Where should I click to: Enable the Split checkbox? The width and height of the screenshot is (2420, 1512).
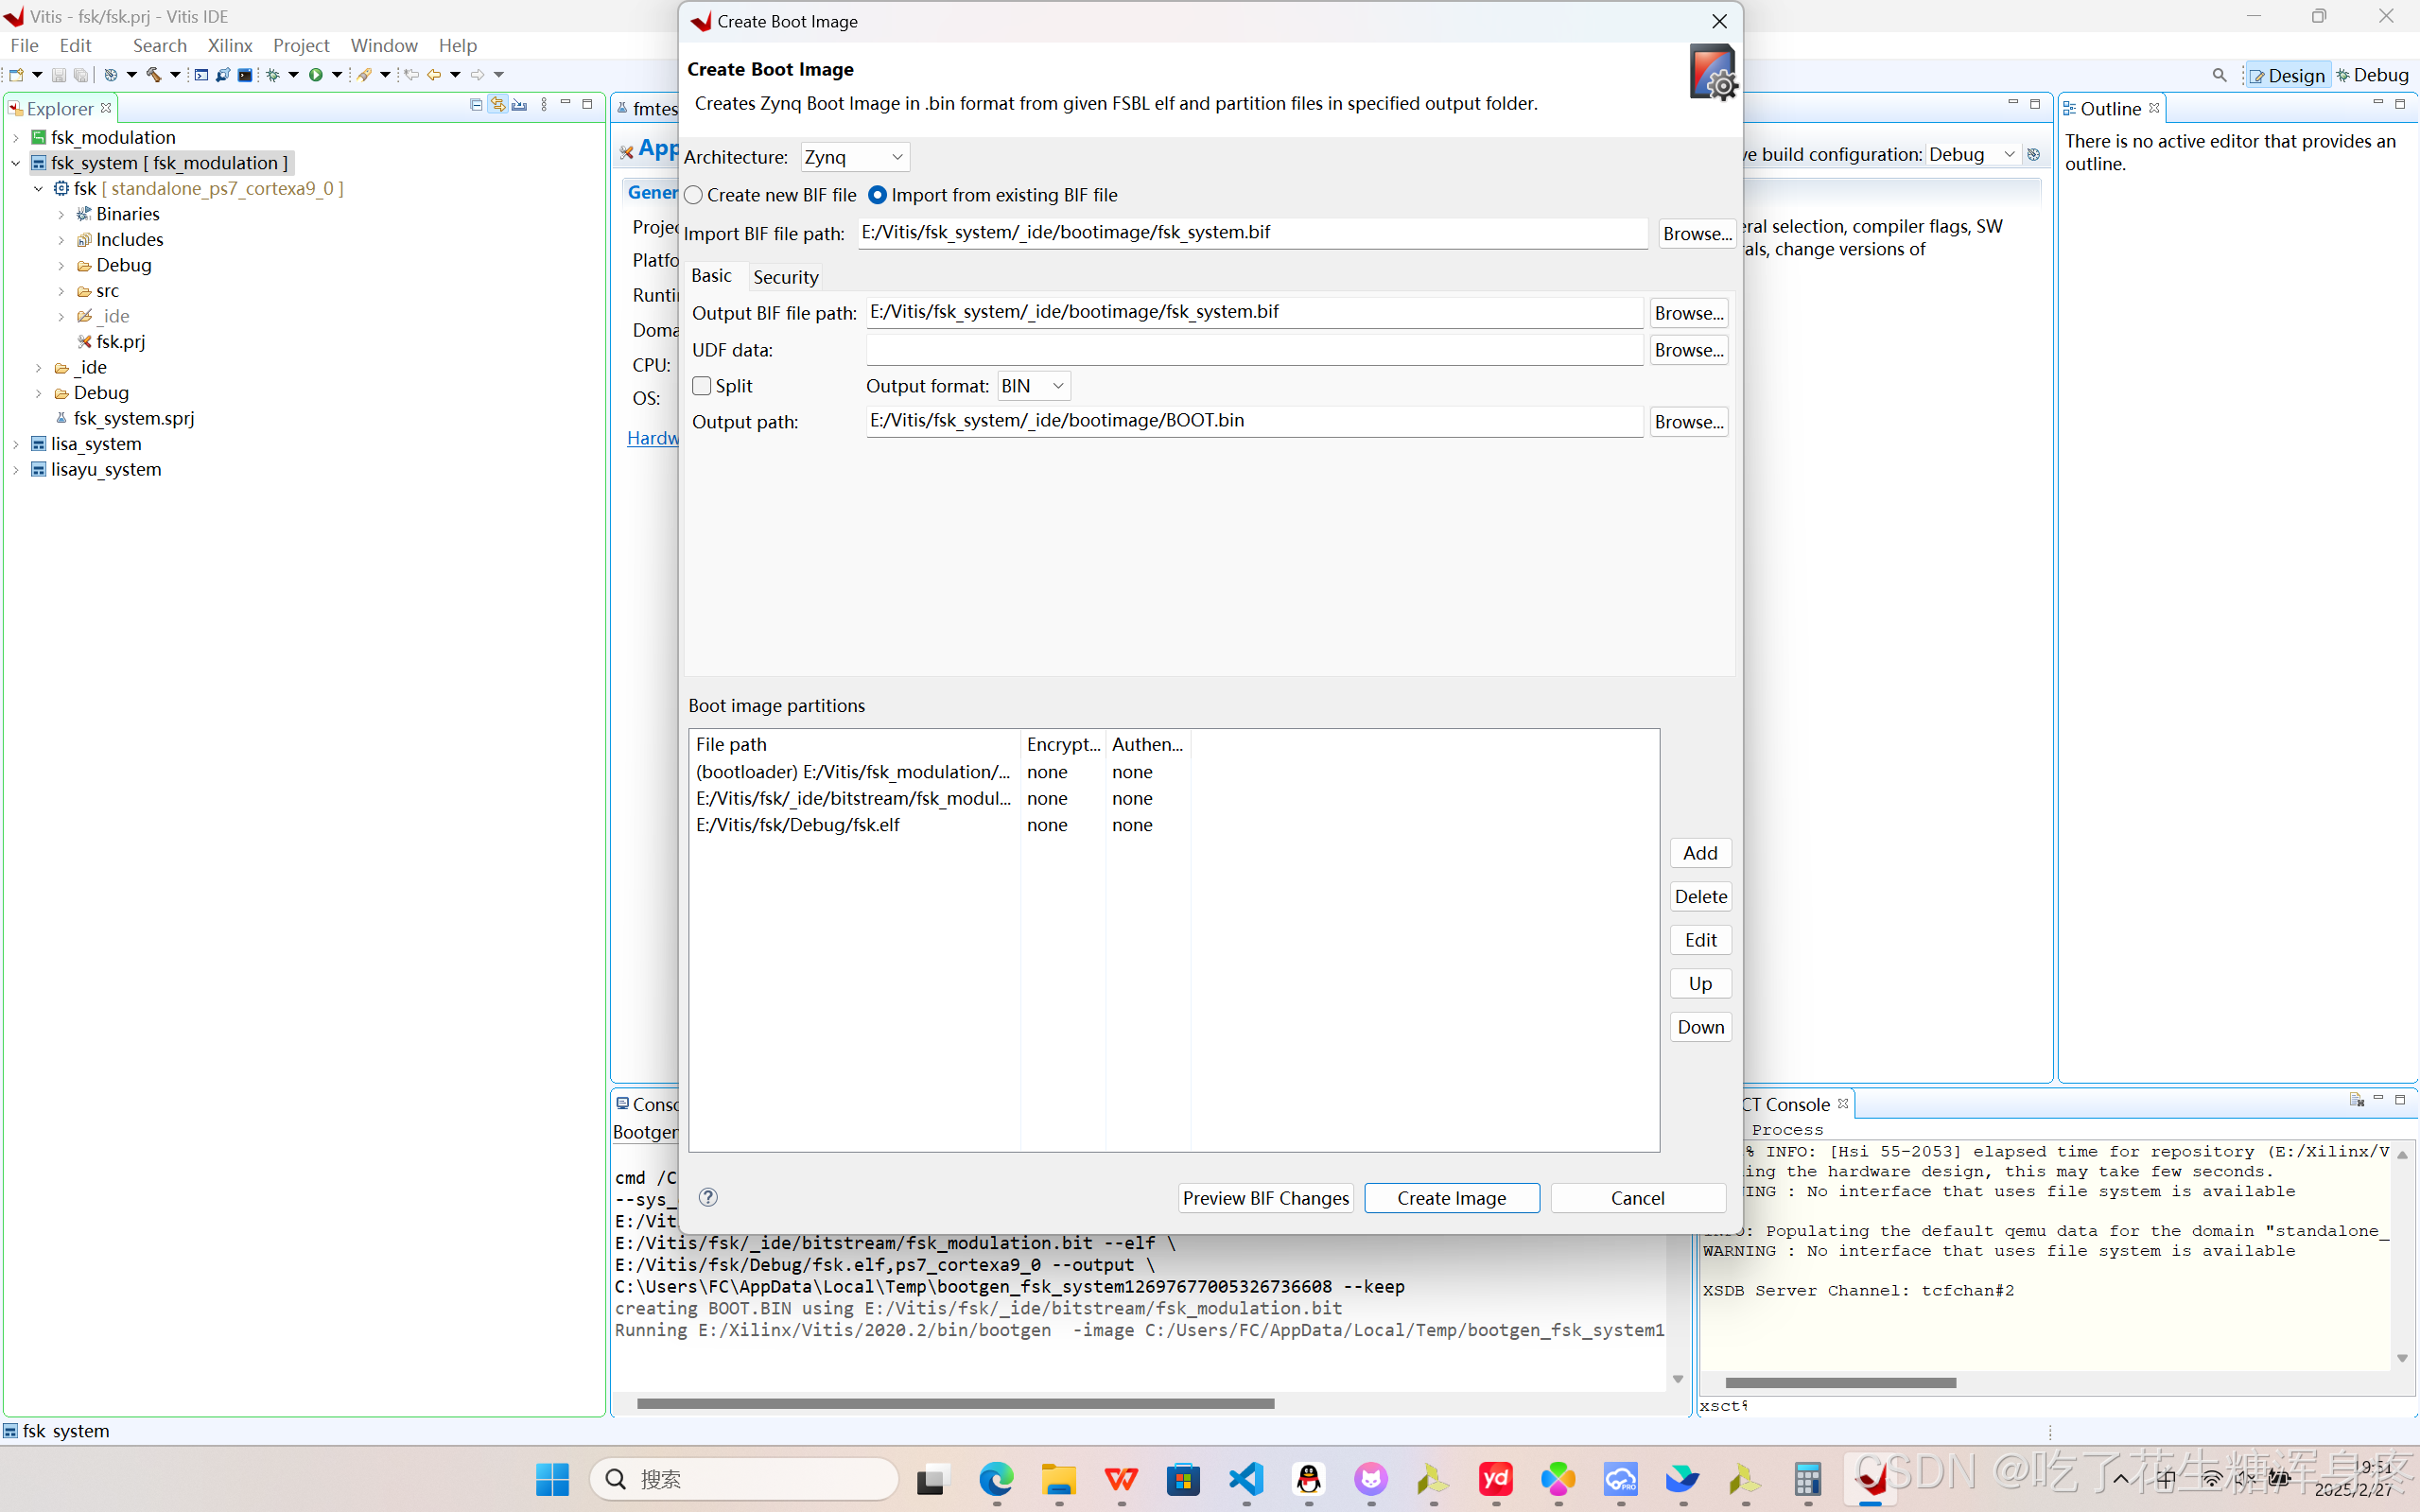click(702, 386)
